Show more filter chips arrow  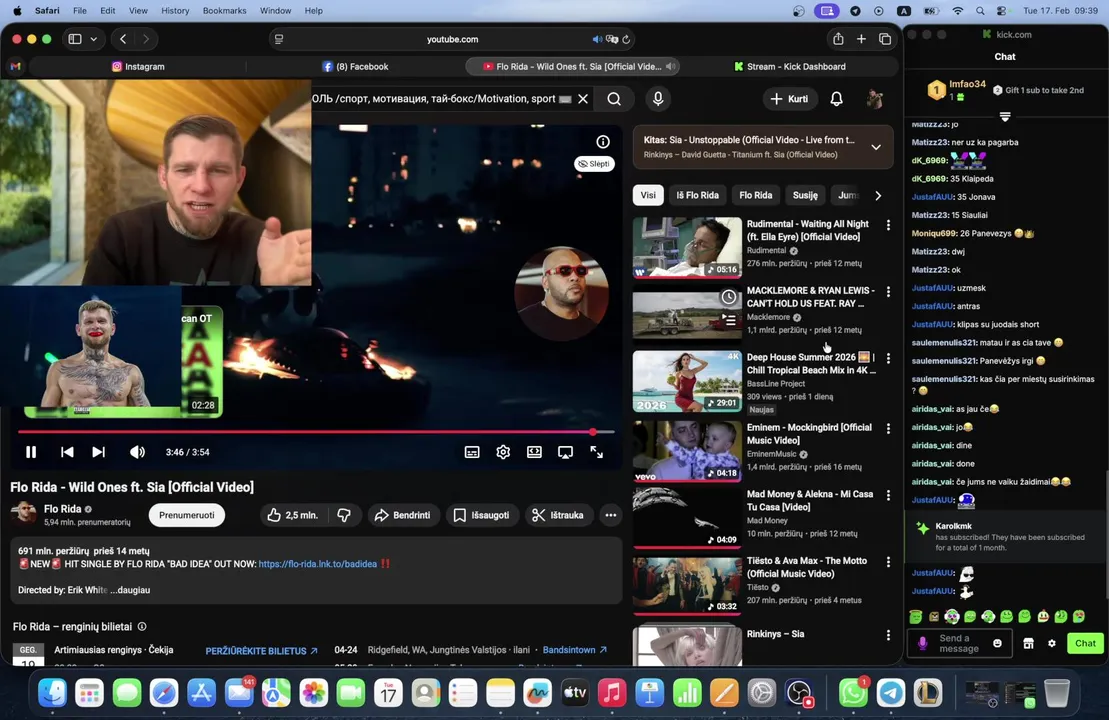pyautogui.click(x=878, y=195)
